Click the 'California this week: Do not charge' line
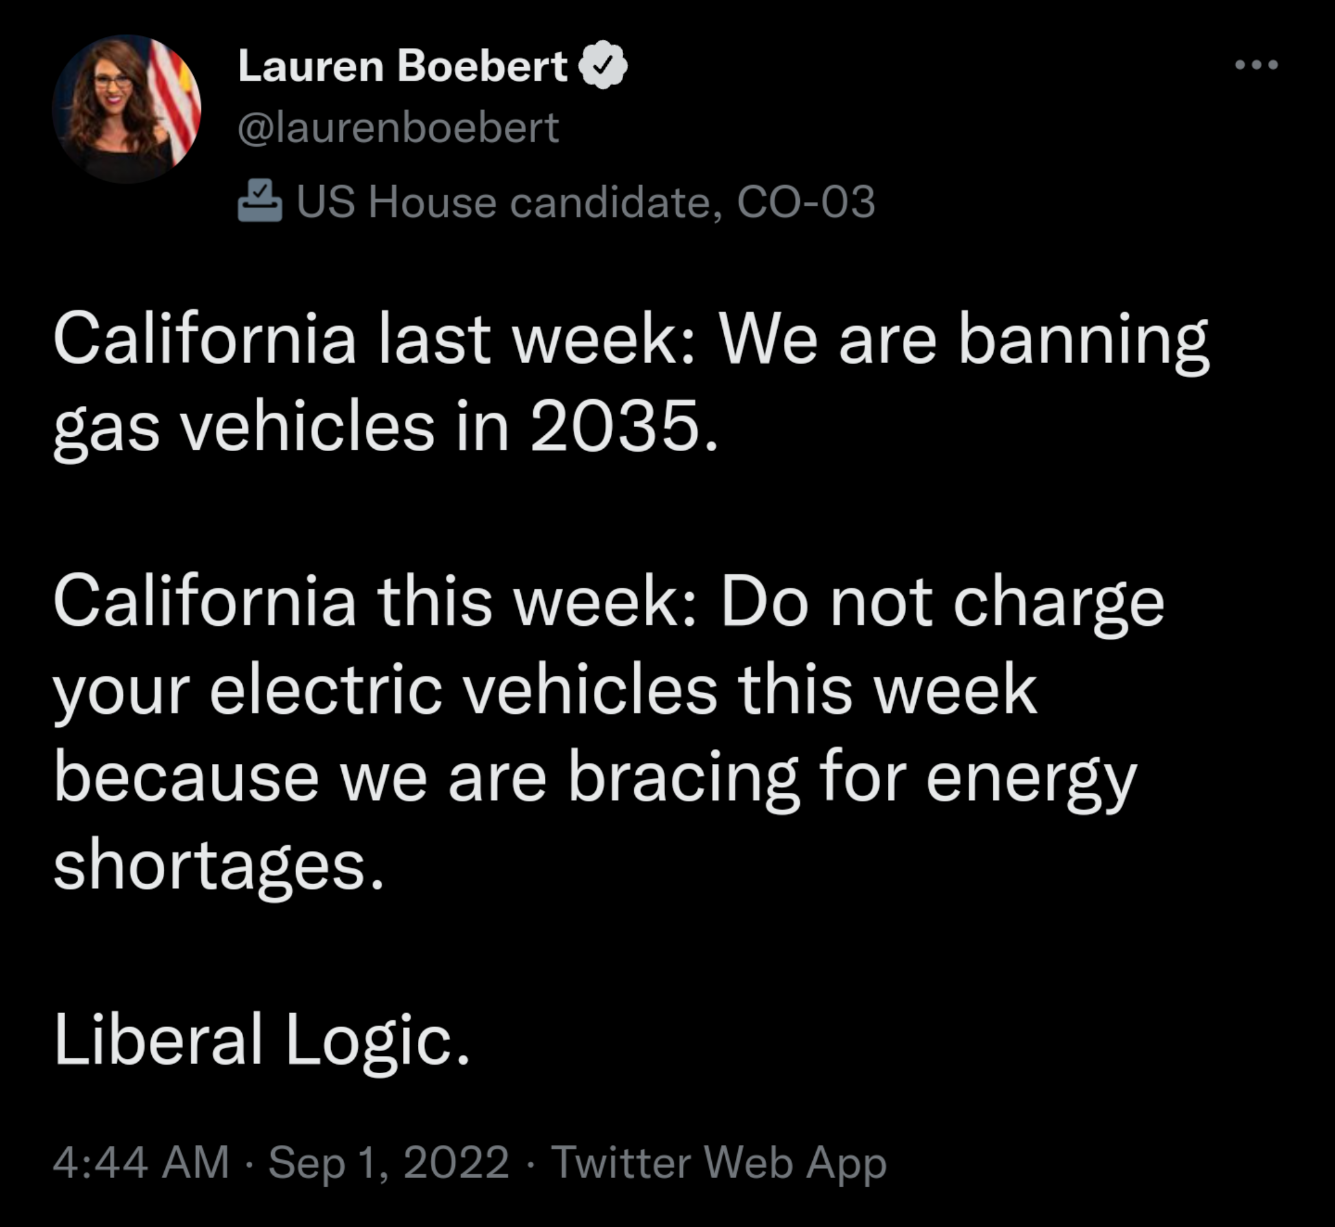1335x1227 pixels. (608, 602)
